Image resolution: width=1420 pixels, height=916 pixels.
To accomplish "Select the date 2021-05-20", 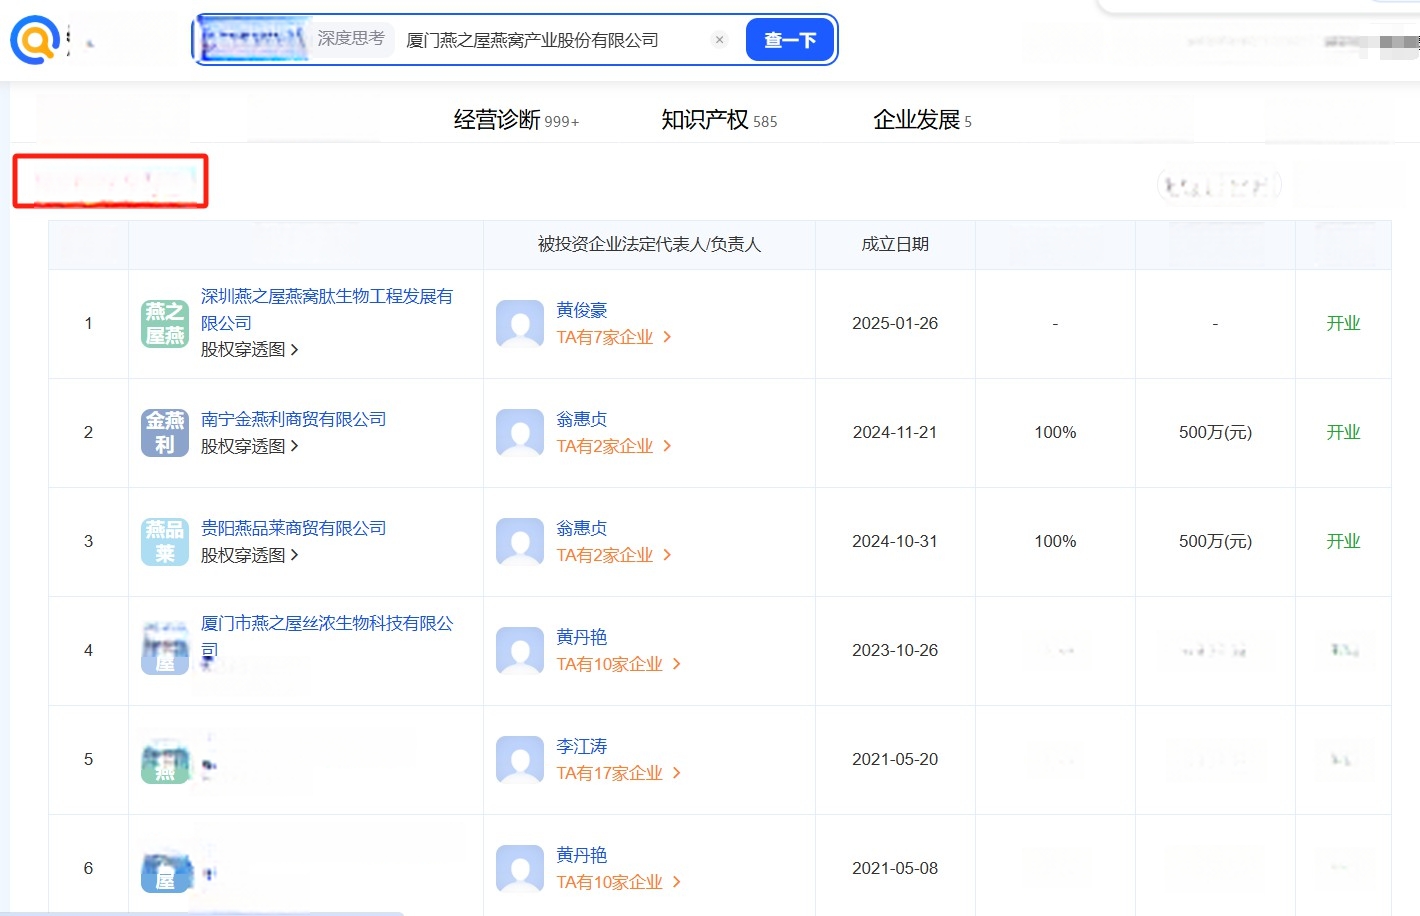I will click(x=895, y=759).
